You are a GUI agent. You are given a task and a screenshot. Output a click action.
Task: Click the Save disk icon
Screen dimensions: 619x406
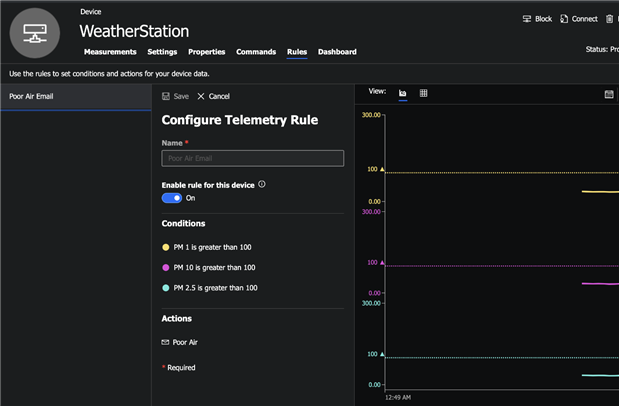(166, 96)
